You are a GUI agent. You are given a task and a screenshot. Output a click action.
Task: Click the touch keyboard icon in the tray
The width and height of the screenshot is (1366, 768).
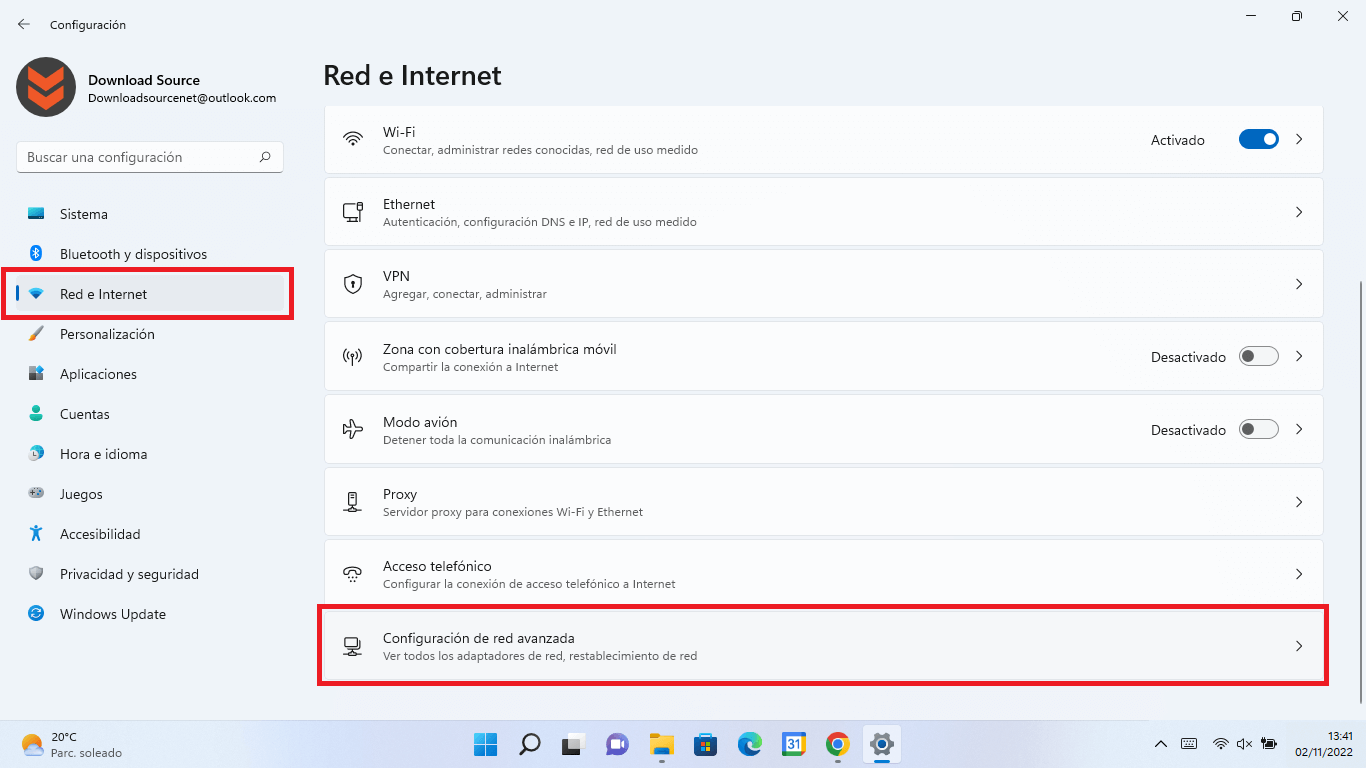pos(1189,744)
